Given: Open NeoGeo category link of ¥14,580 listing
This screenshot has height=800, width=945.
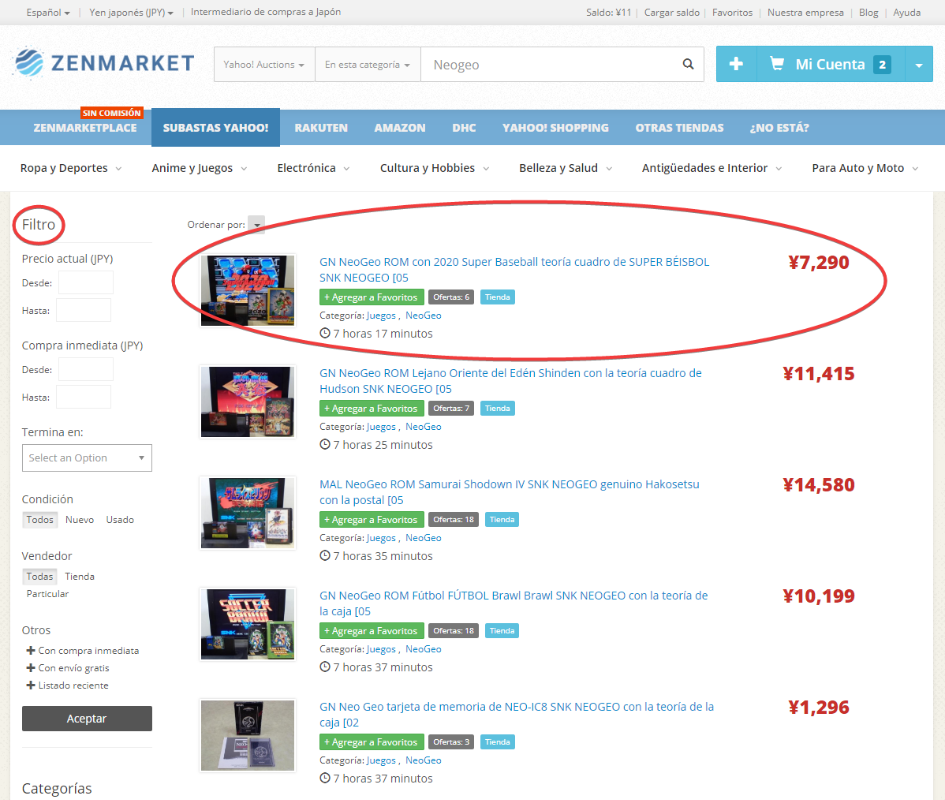Looking at the screenshot, I should pyautogui.click(x=423, y=538).
